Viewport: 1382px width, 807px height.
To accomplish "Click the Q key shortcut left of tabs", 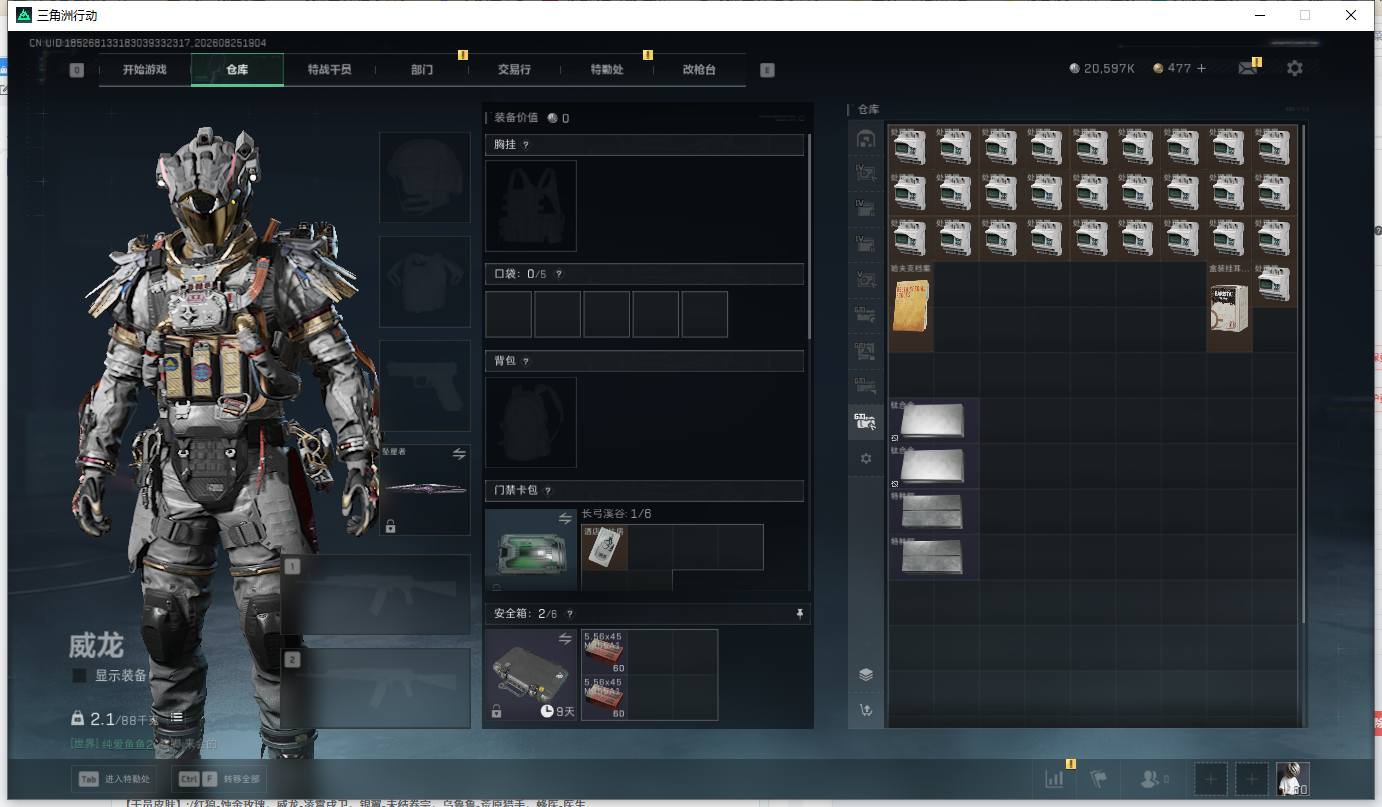I will 77,70.
